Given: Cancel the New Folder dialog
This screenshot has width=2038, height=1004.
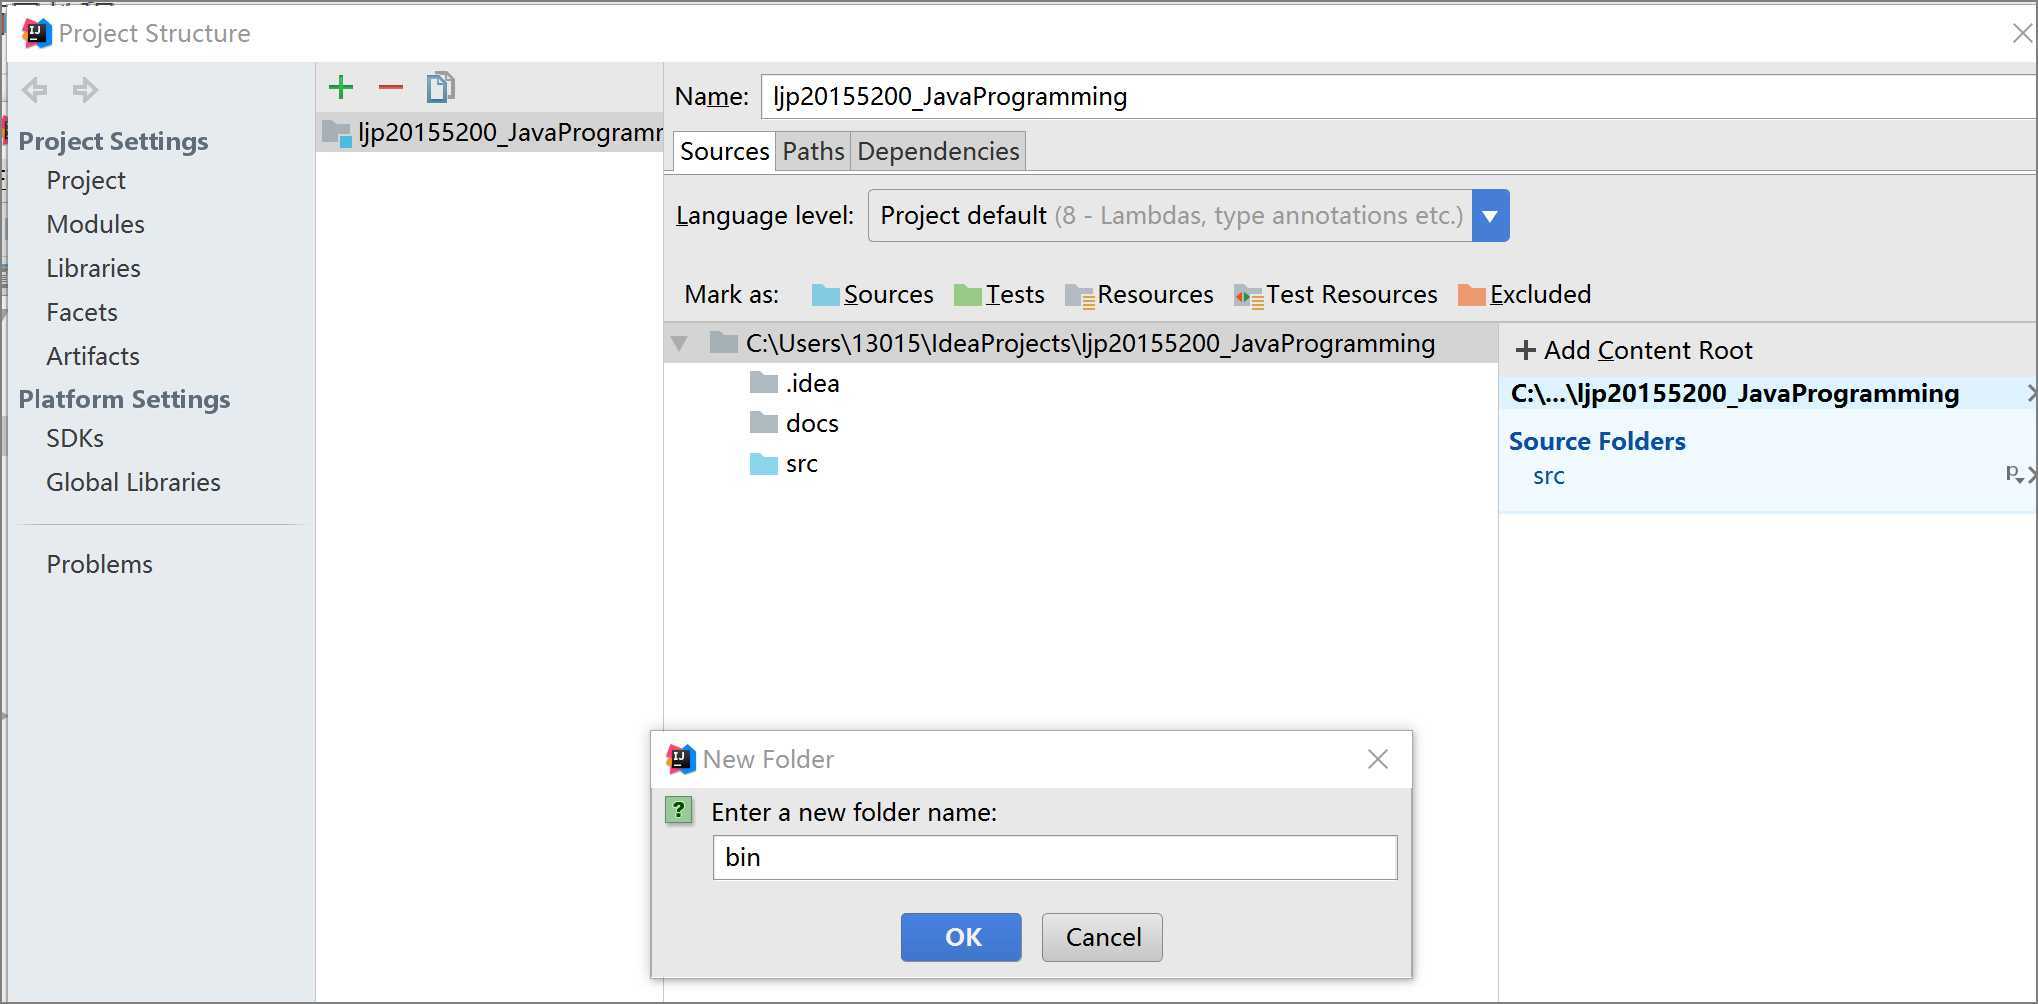Looking at the screenshot, I should point(1102,937).
